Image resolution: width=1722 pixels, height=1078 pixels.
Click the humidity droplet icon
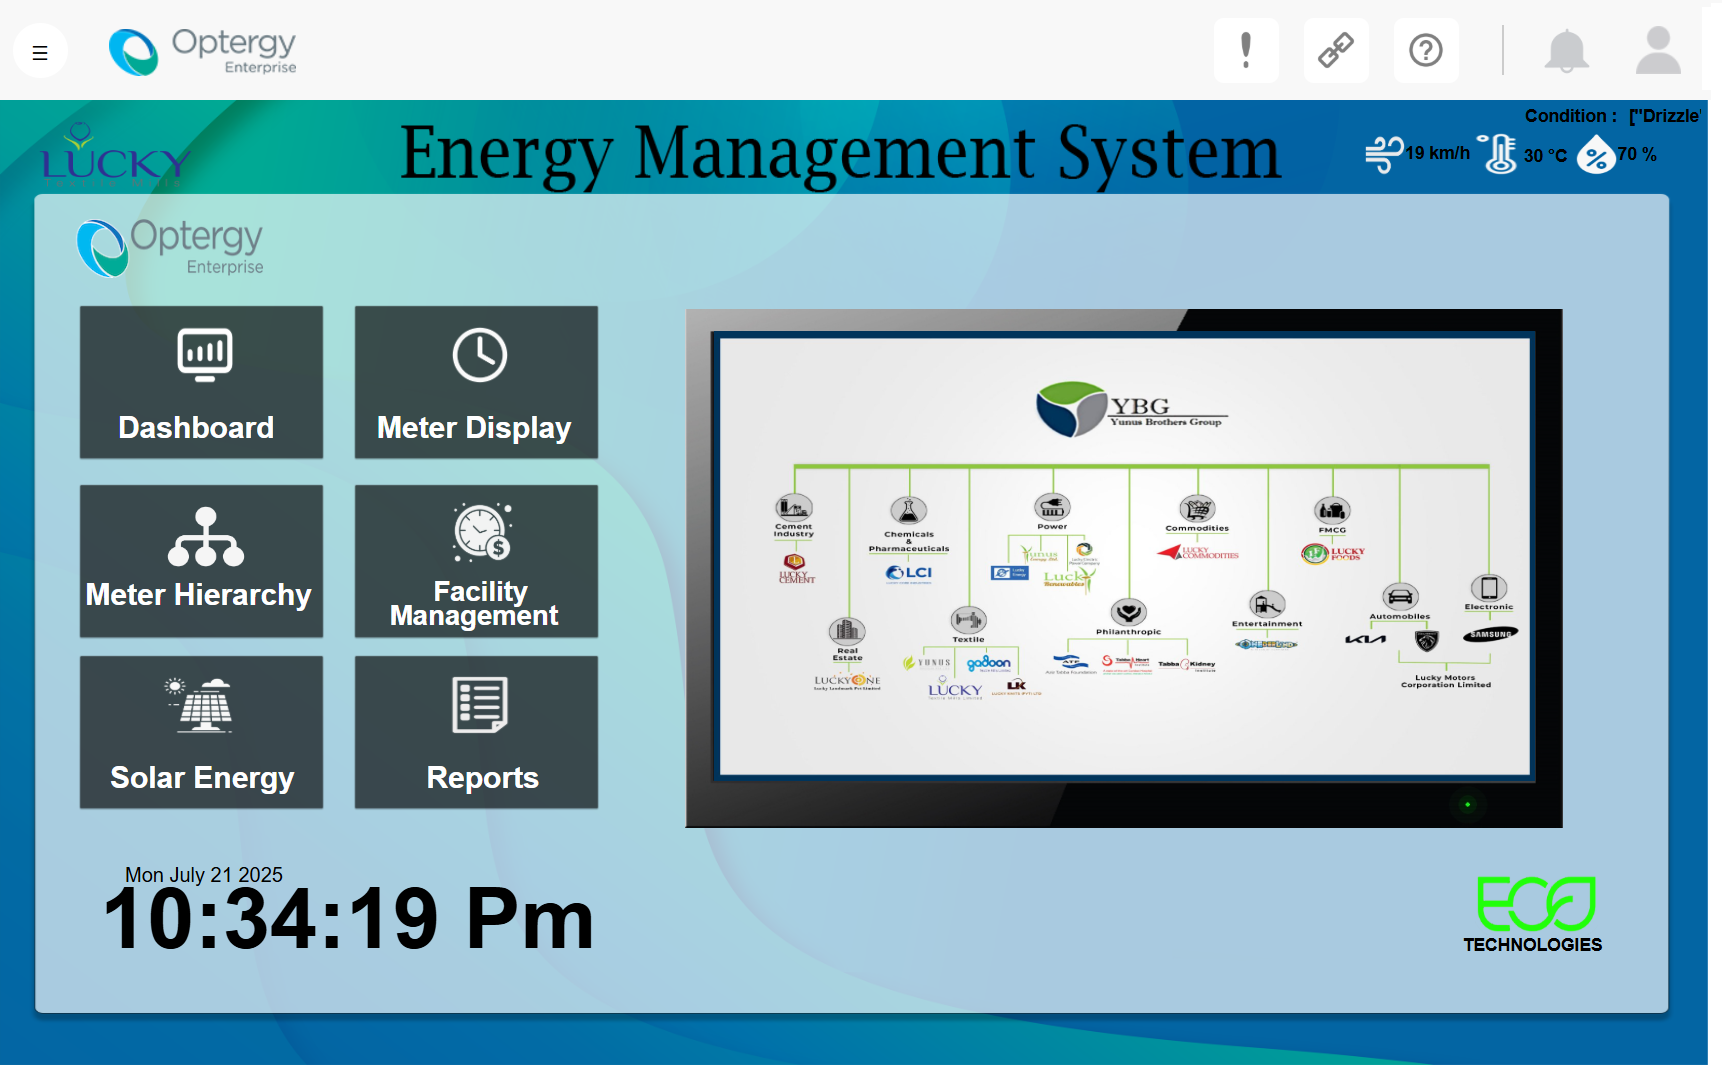(x=1596, y=155)
